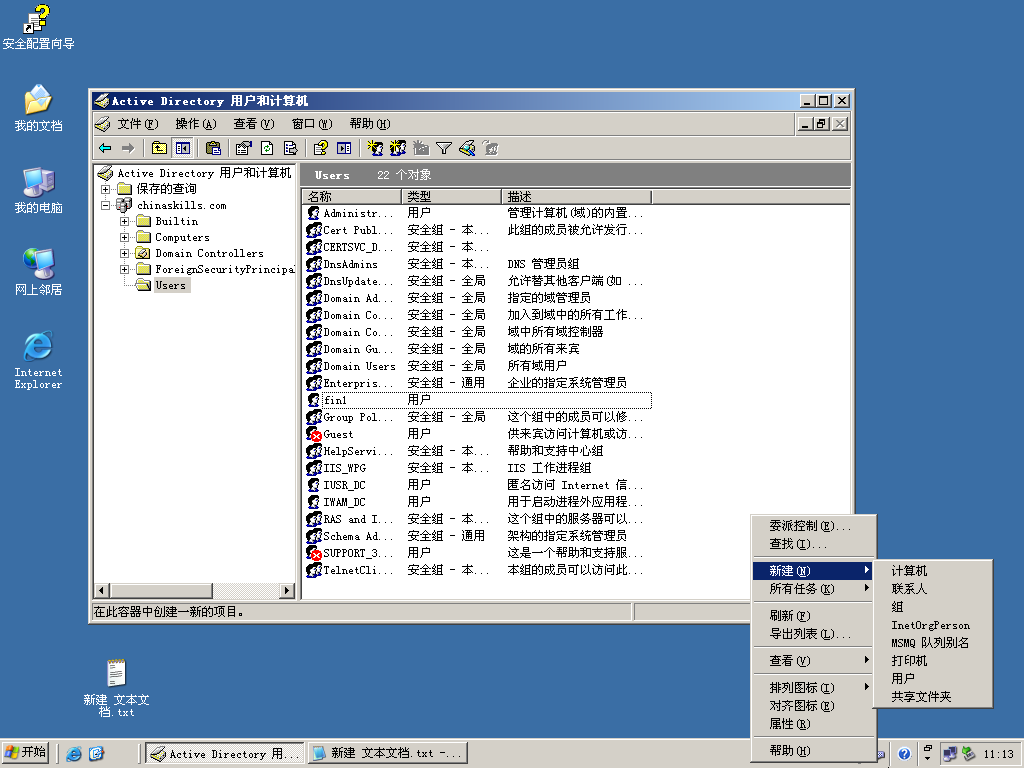Image resolution: width=1024 pixels, height=768 pixels.
Task: Open the View (查看) submenu in context menu
Action: click(812, 660)
